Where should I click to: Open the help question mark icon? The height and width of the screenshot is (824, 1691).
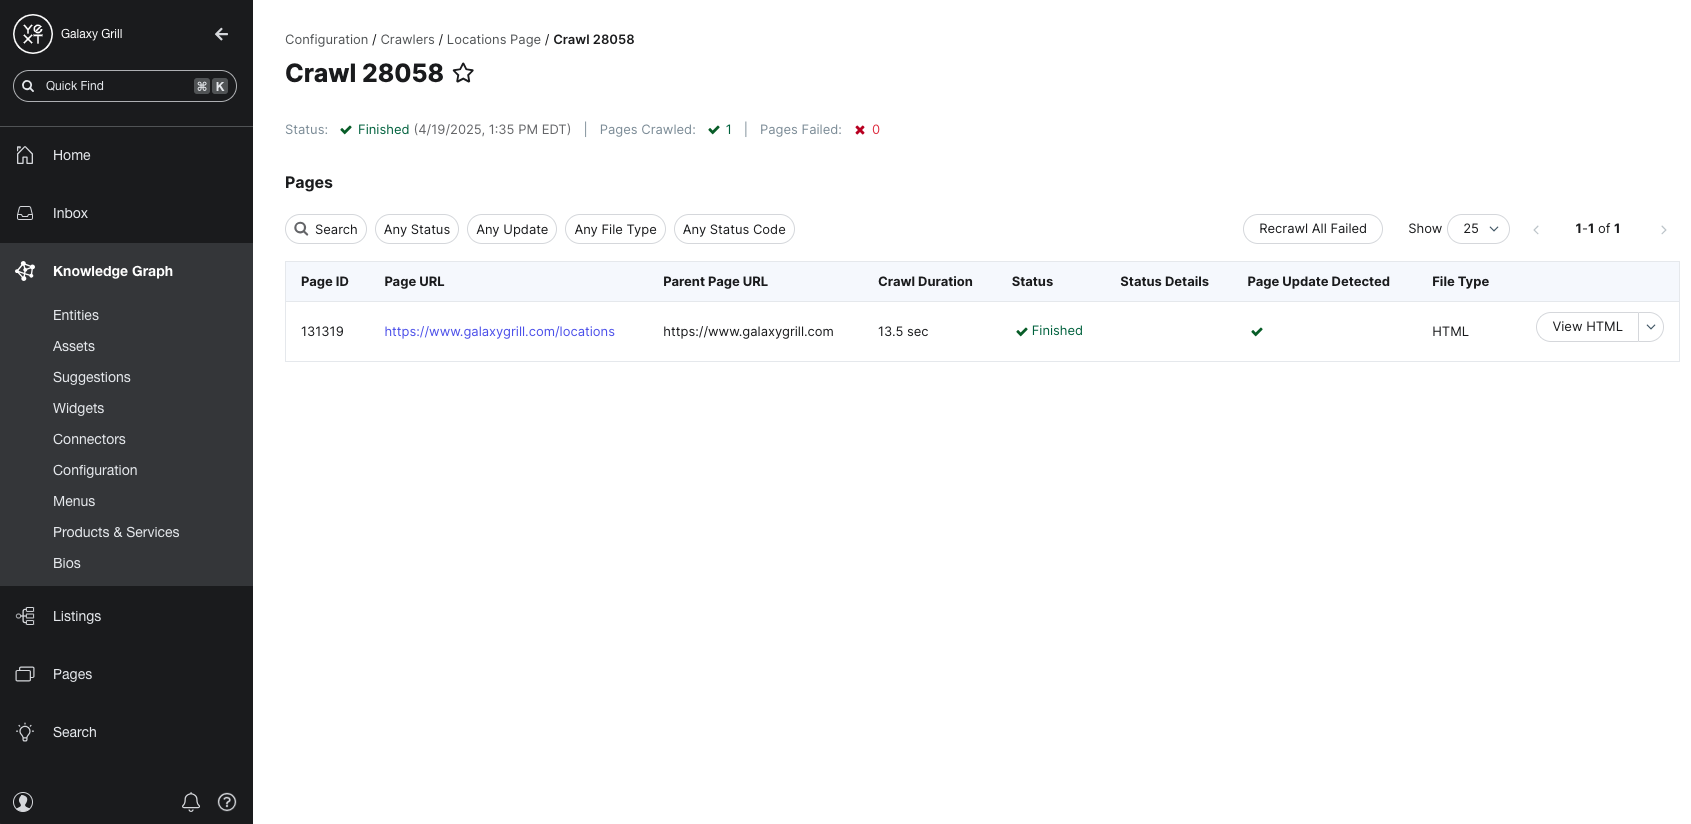click(227, 802)
